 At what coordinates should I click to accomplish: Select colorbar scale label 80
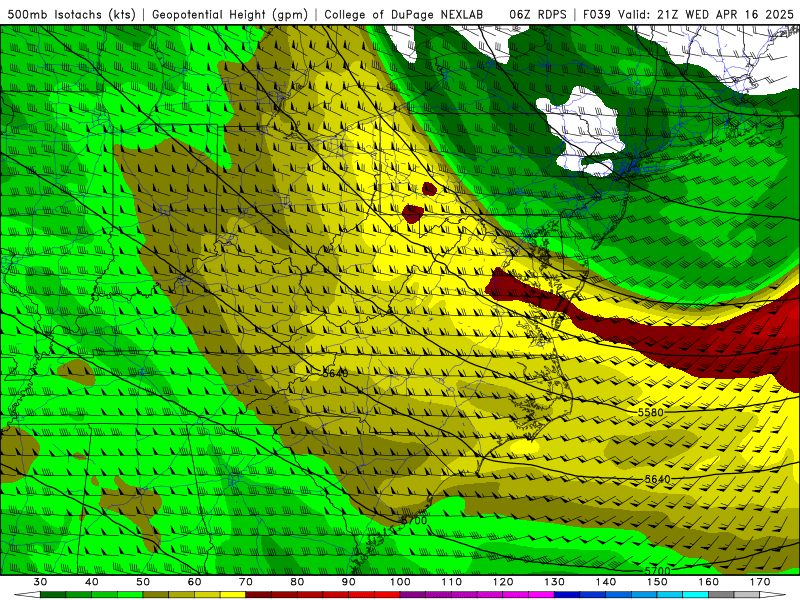coord(297,582)
